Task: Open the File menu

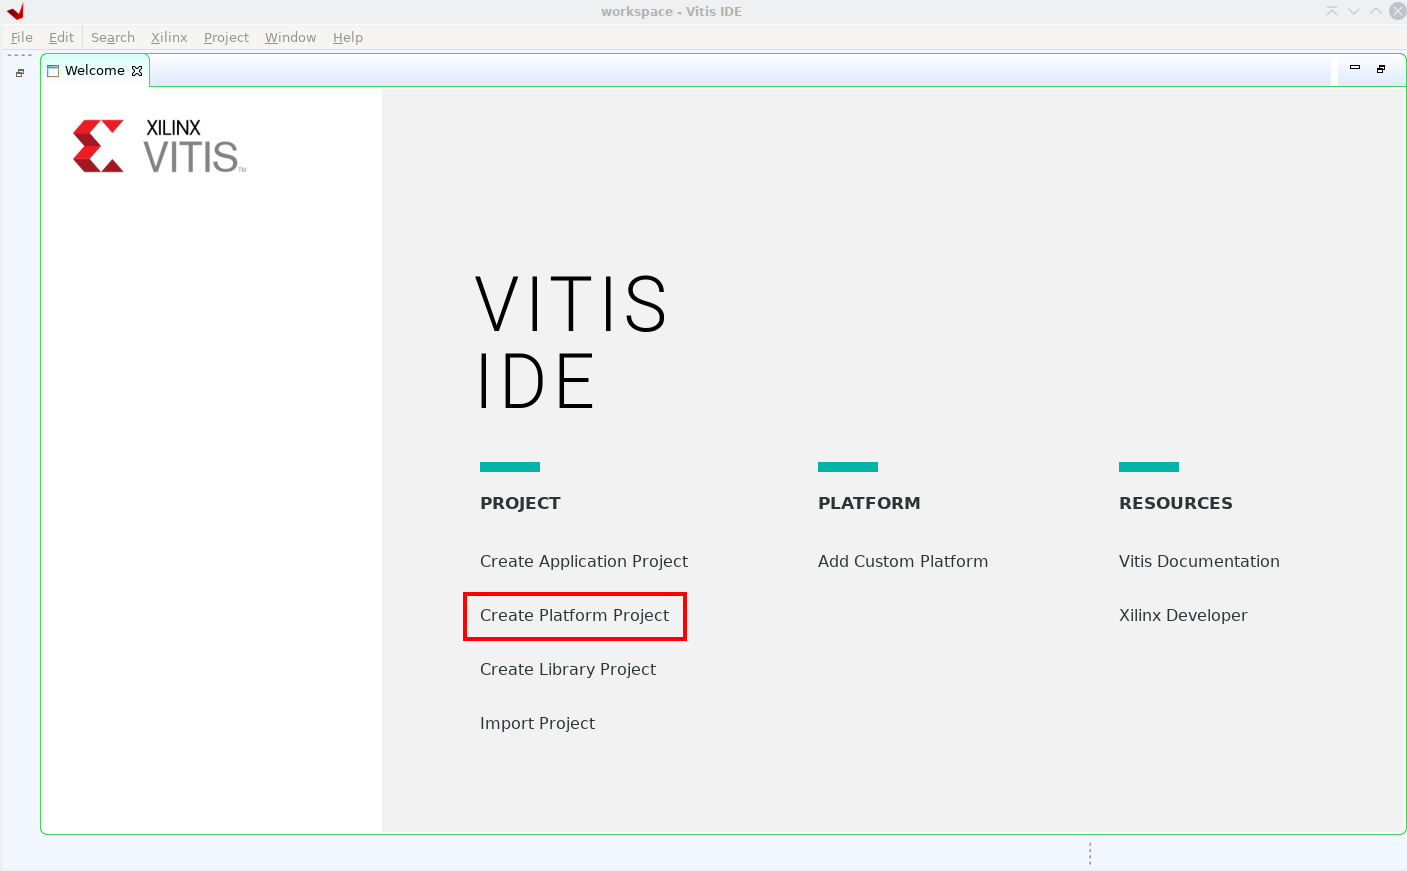Action: pyautogui.click(x=22, y=37)
